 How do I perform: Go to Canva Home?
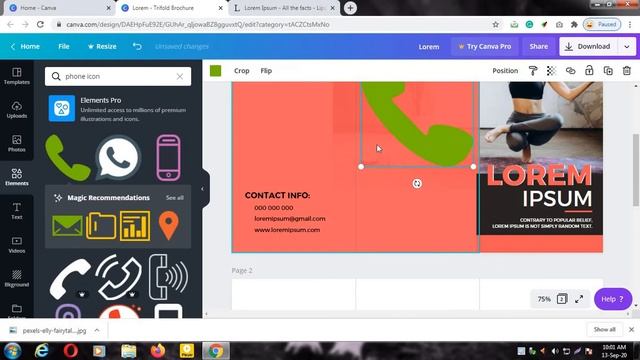pyautogui.click(x=25, y=47)
